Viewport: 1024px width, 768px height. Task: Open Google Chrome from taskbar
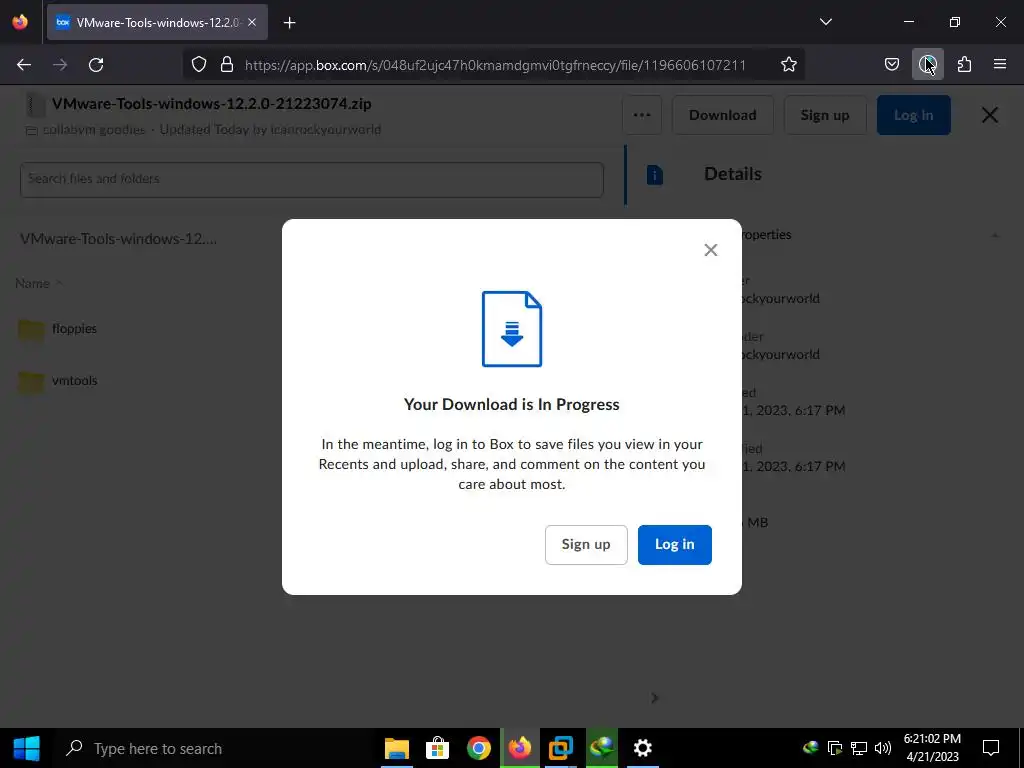[479, 748]
